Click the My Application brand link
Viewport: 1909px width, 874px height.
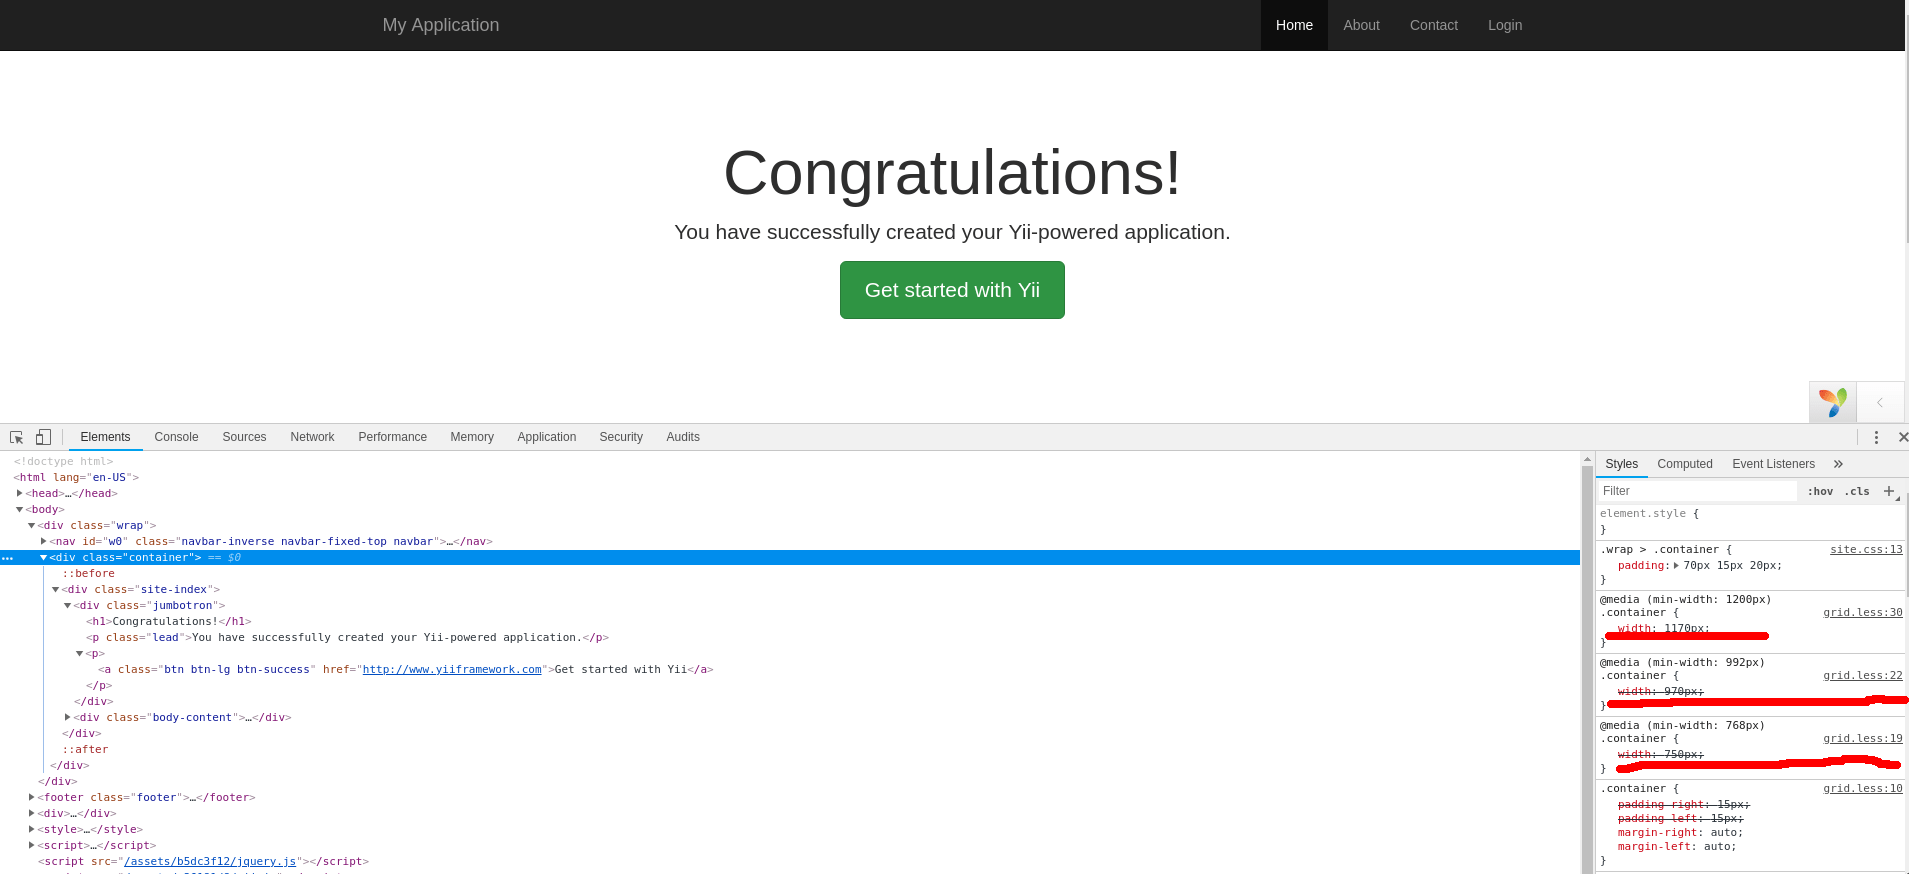tap(440, 25)
